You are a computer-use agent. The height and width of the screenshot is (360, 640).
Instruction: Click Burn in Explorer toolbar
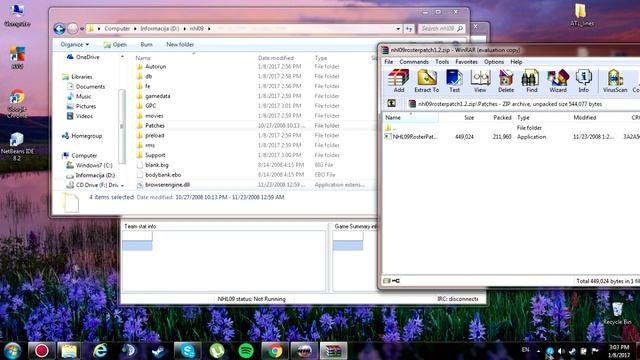pyautogui.click(x=146, y=44)
